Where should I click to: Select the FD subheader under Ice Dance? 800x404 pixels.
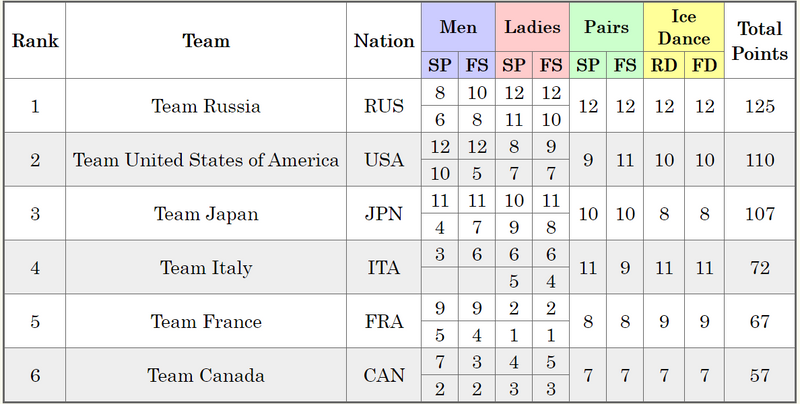(705, 65)
